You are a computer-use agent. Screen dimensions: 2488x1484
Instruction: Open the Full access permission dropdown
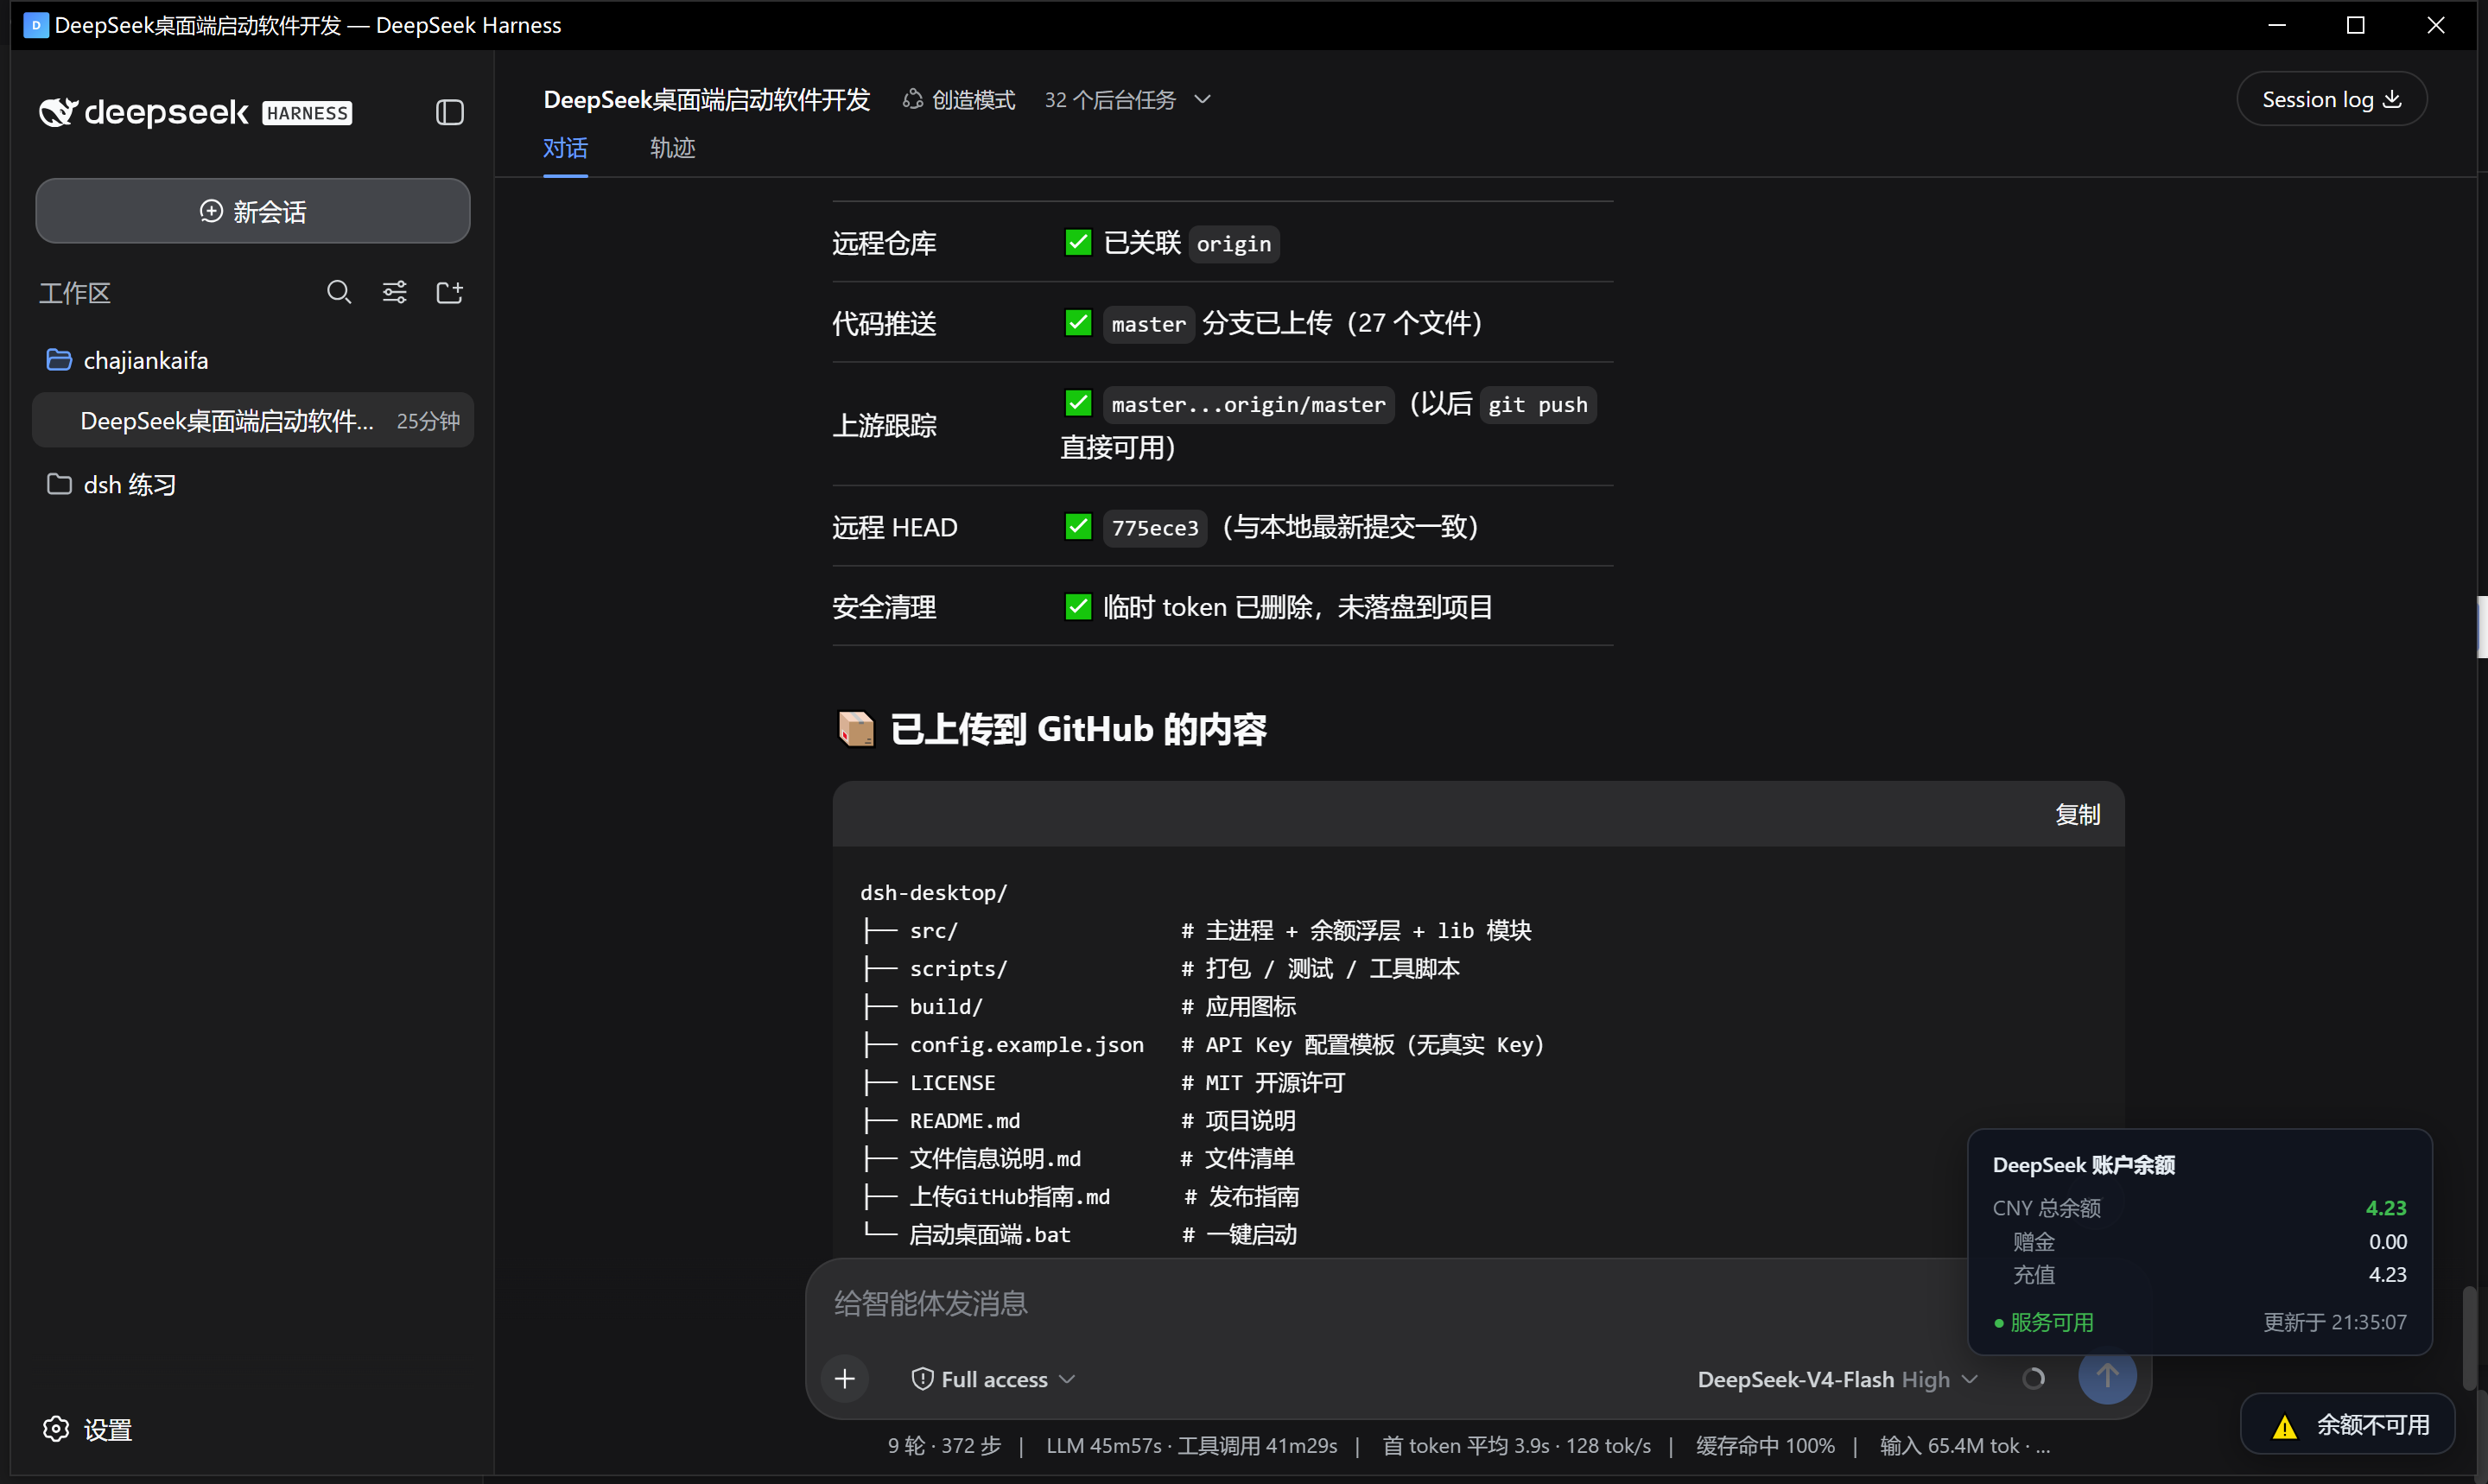pyautogui.click(x=993, y=1379)
